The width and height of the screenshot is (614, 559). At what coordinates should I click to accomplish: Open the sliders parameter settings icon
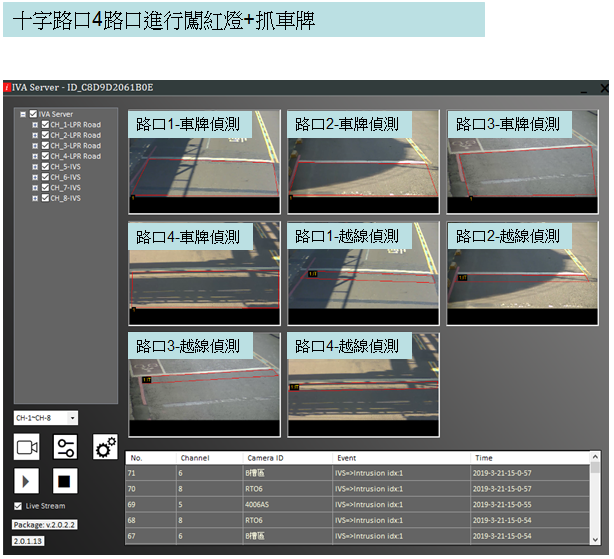point(65,447)
